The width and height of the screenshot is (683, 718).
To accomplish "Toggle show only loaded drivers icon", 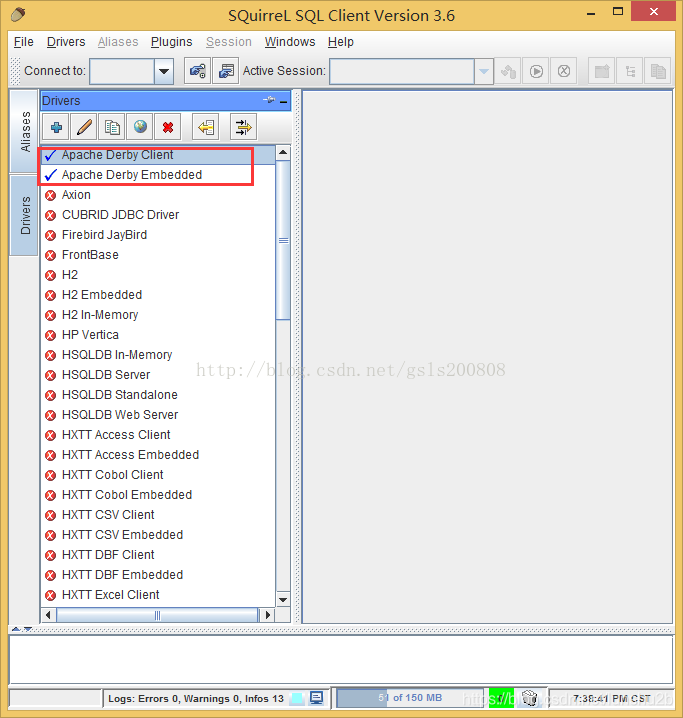I will pos(244,127).
